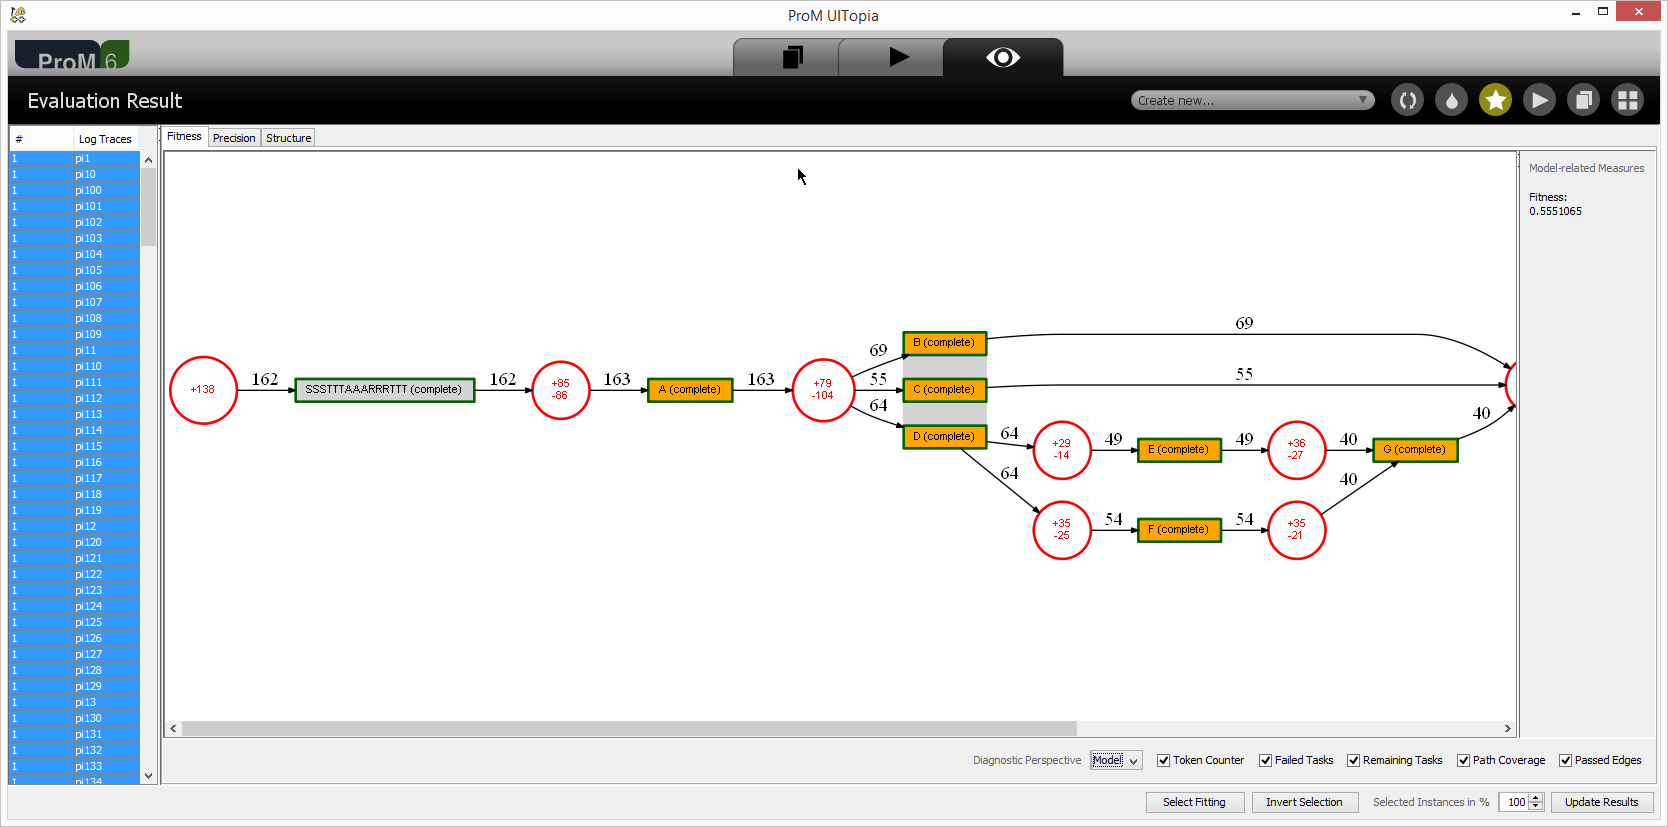Click the C (complete) transition node
The height and width of the screenshot is (827, 1668).
click(x=944, y=389)
